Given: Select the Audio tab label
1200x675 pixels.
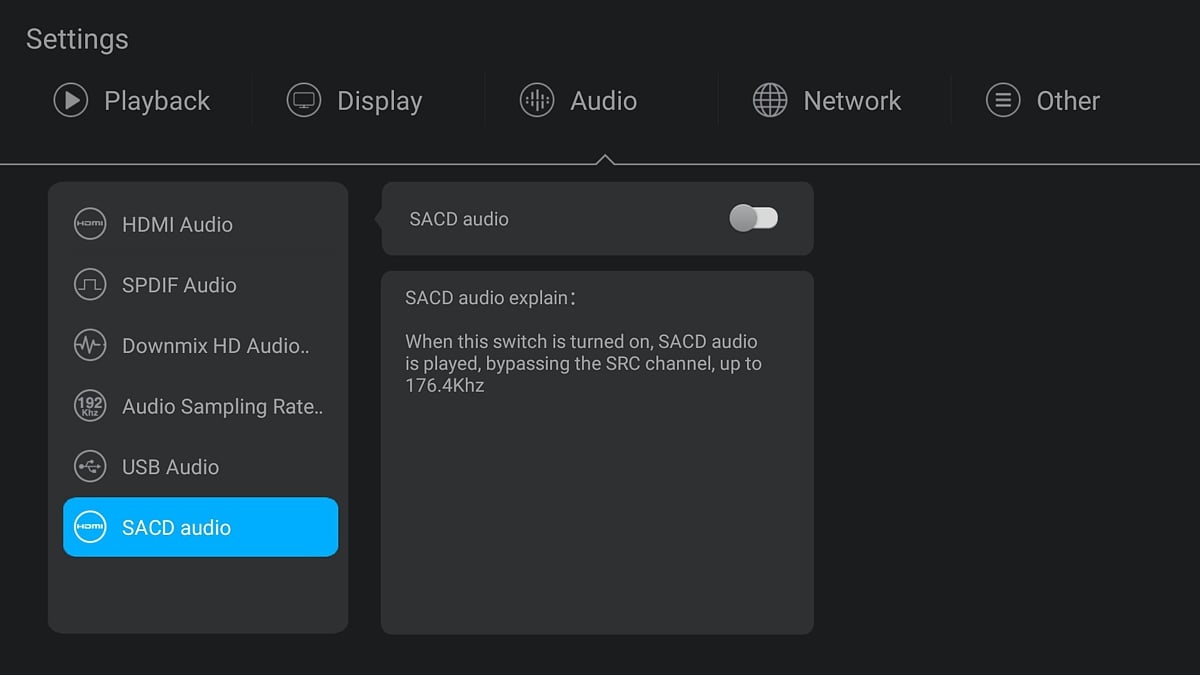Looking at the screenshot, I should click(x=603, y=101).
